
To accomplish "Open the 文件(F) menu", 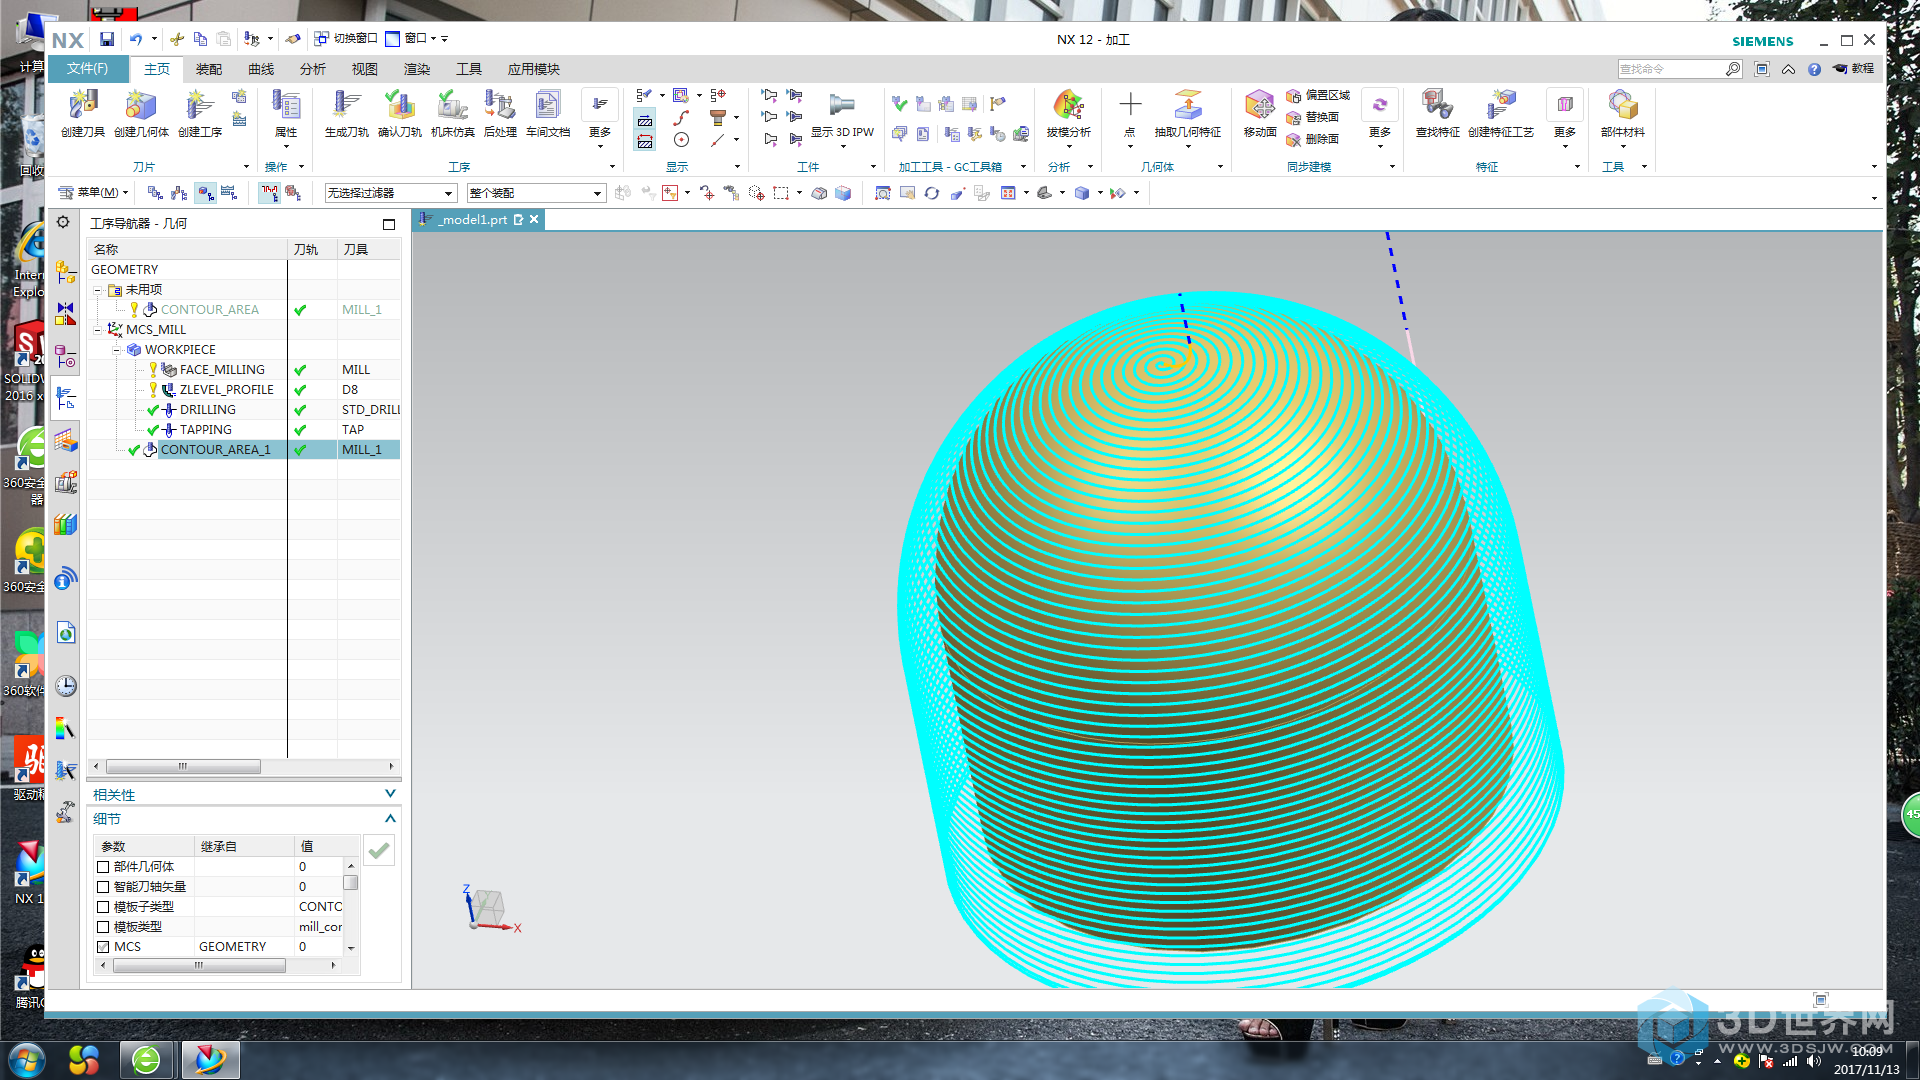I will click(x=88, y=69).
